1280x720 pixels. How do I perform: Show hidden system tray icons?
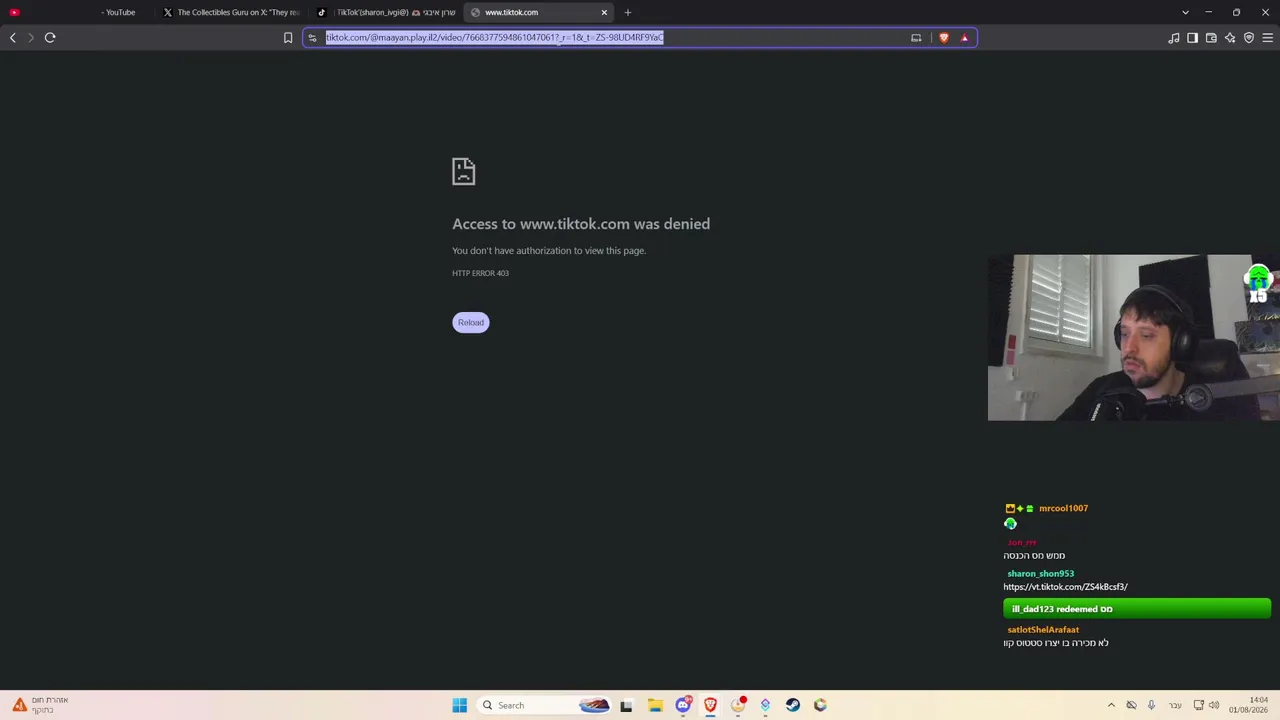click(x=1111, y=706)
